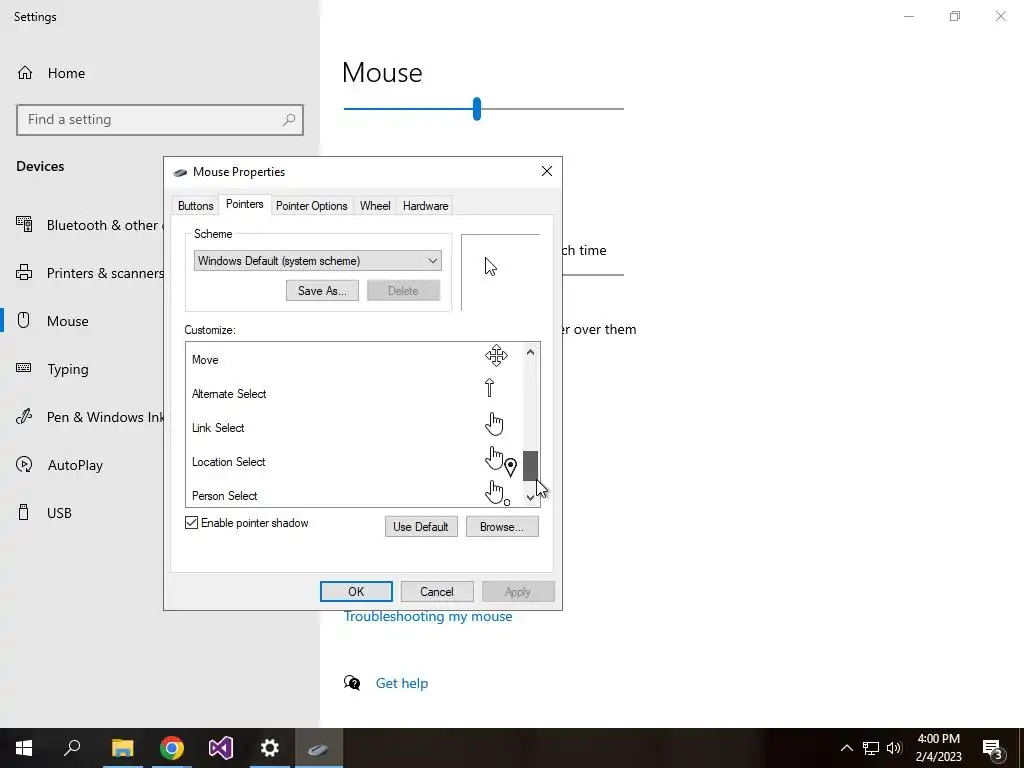Viewport: 1024px width, 768px height.
Task: Select the Link Select hand icon
Action: [x=494, y=424]
